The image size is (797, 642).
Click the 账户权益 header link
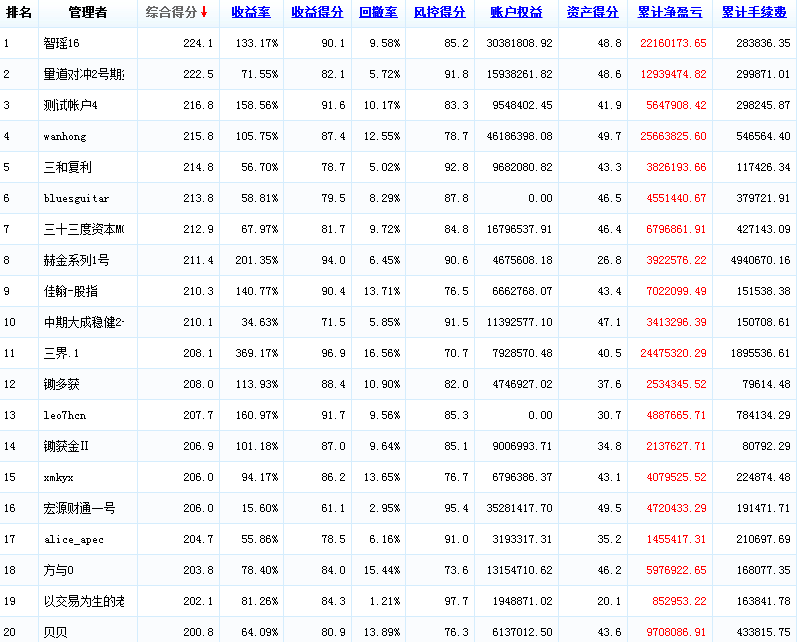click(x=516, y=13)
